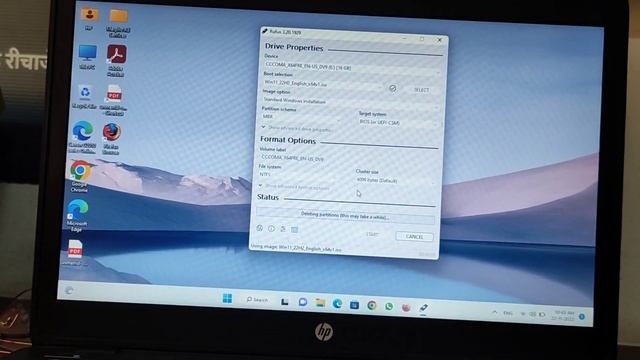
Task: Select PDF file below Microsoft Edge shortcut
Action: tap(75, 253)
